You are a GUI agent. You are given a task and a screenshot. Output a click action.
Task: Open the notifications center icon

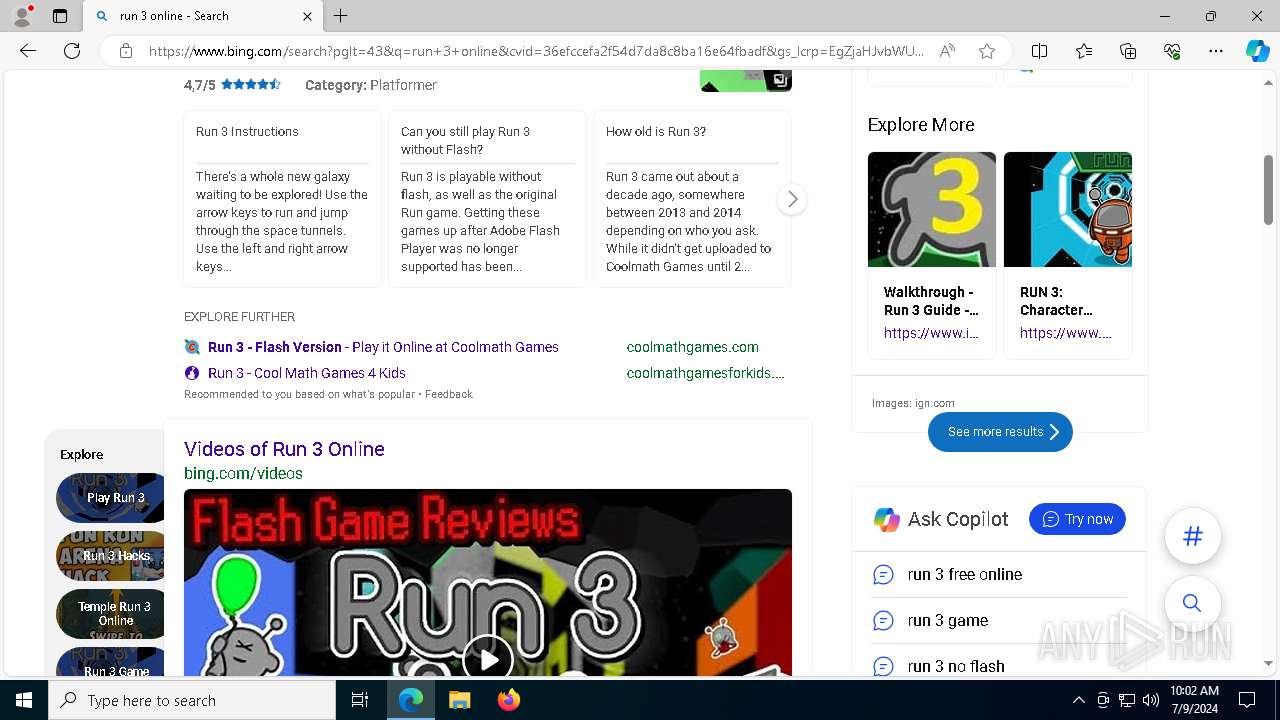[x=1247, y=700]
